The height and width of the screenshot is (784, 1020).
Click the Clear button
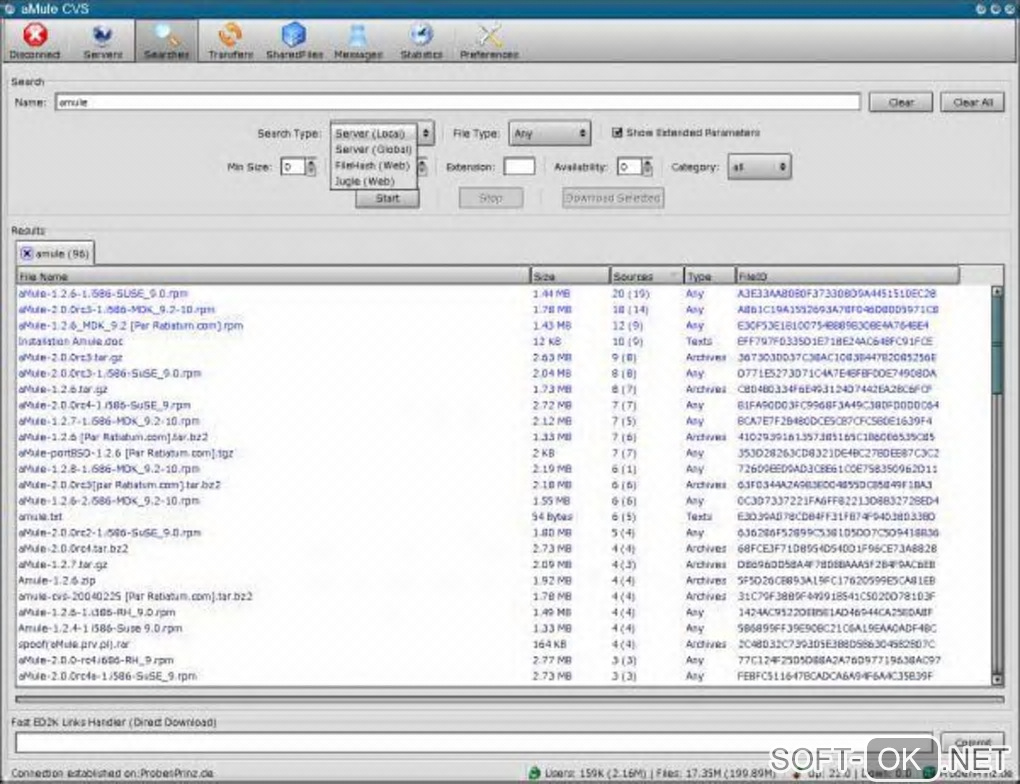(x=901, y=102)
